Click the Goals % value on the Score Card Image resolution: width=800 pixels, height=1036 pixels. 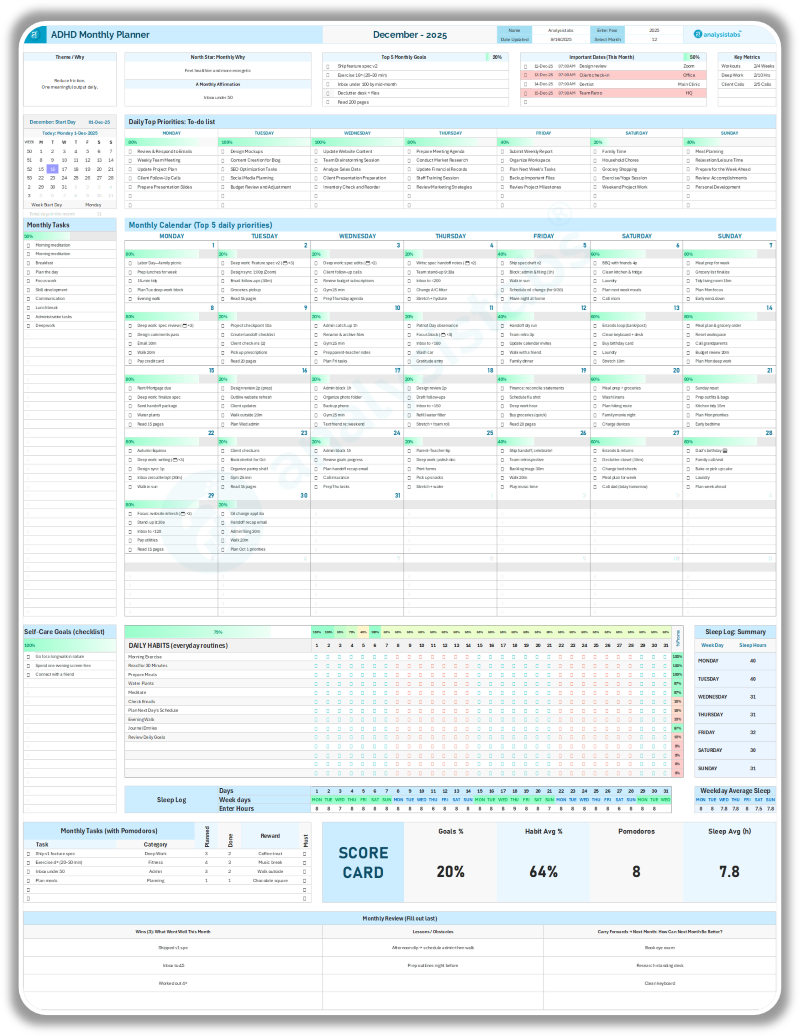(450, 872)
